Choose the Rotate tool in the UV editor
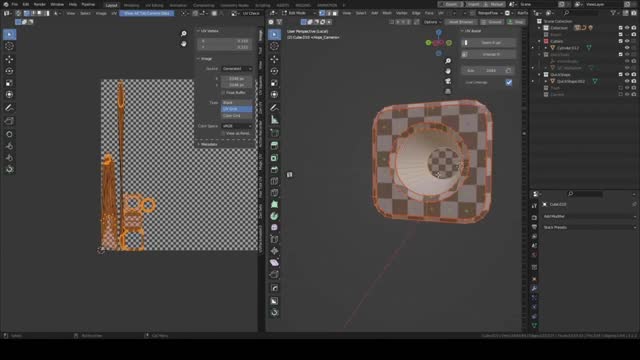This screenshot has height=360, width=640. click(x=9, y=71)
